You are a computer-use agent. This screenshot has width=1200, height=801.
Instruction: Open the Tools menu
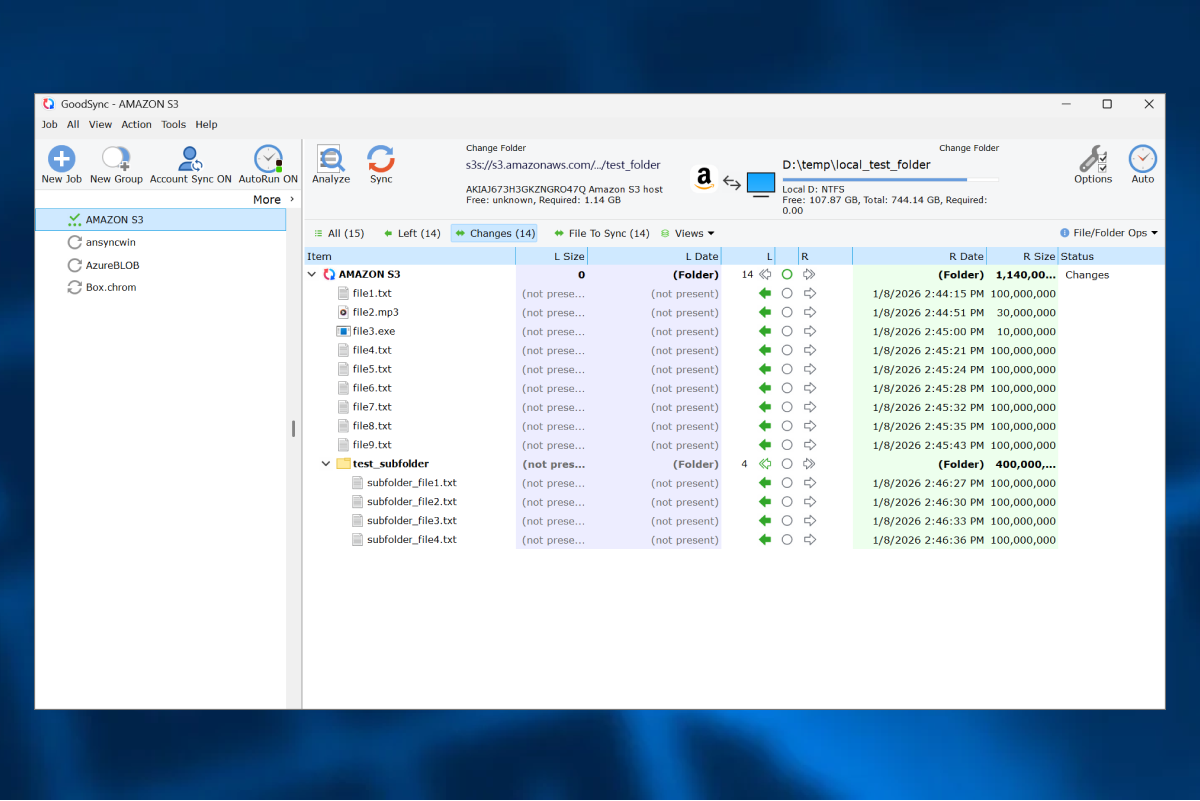point(173,125)
